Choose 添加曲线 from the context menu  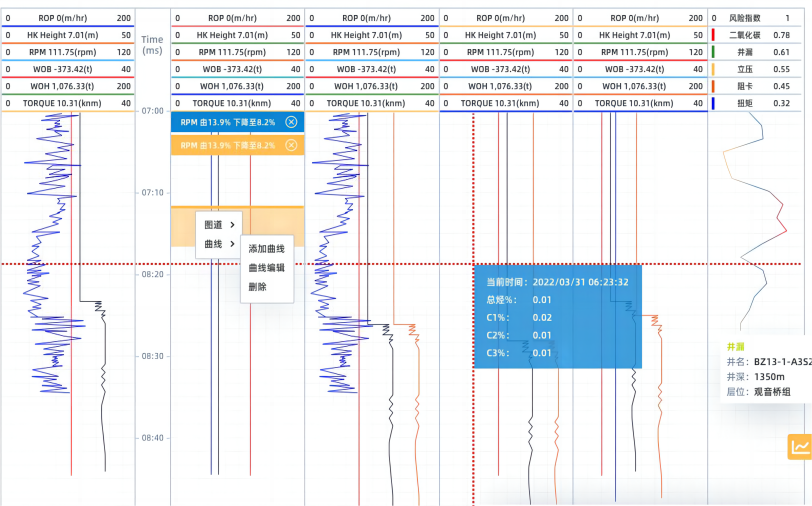click(266, 248)
